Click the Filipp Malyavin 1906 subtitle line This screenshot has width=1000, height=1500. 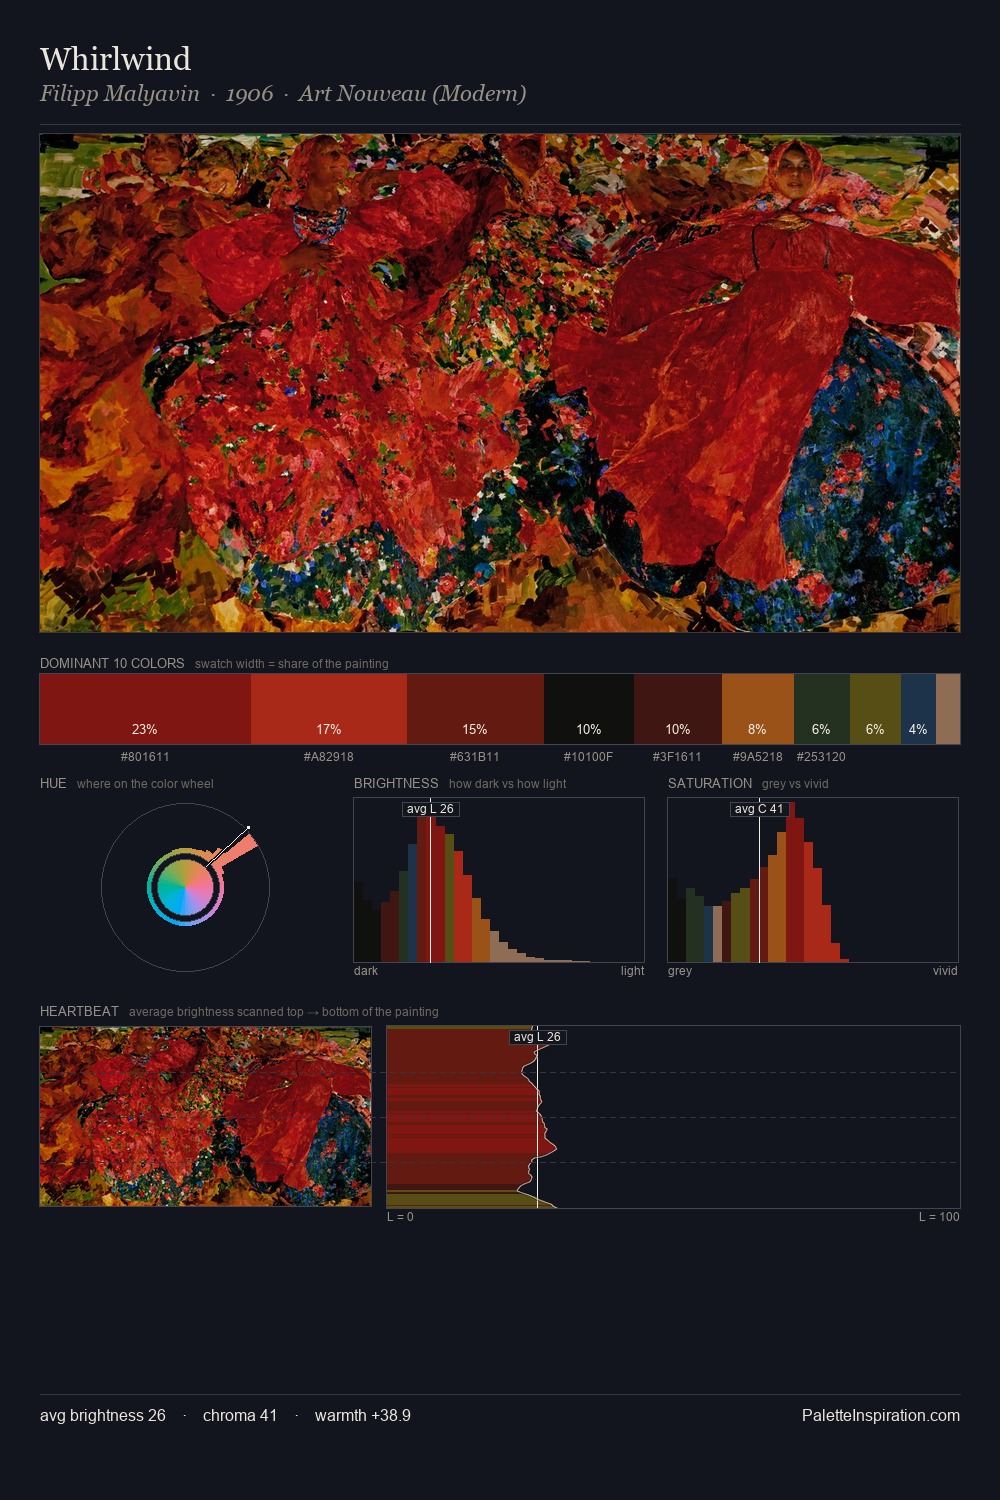coord(283,94)
